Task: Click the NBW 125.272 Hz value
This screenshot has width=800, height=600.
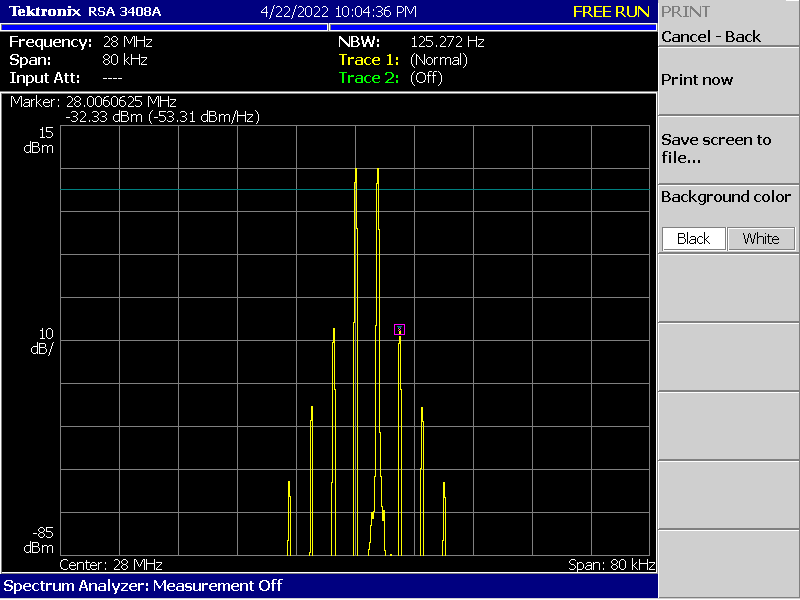Action: pos(447,42)
